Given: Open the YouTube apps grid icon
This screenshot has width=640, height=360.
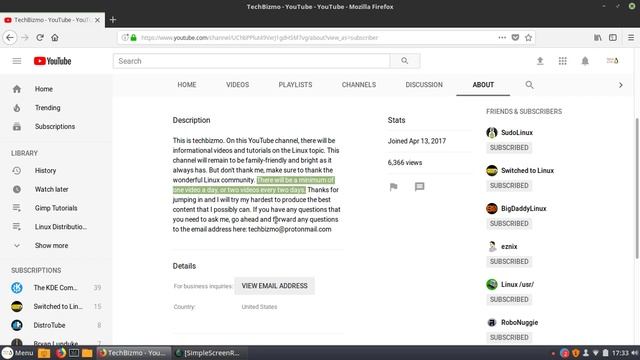Looking at the screenshot, I should tap(562, 61).
